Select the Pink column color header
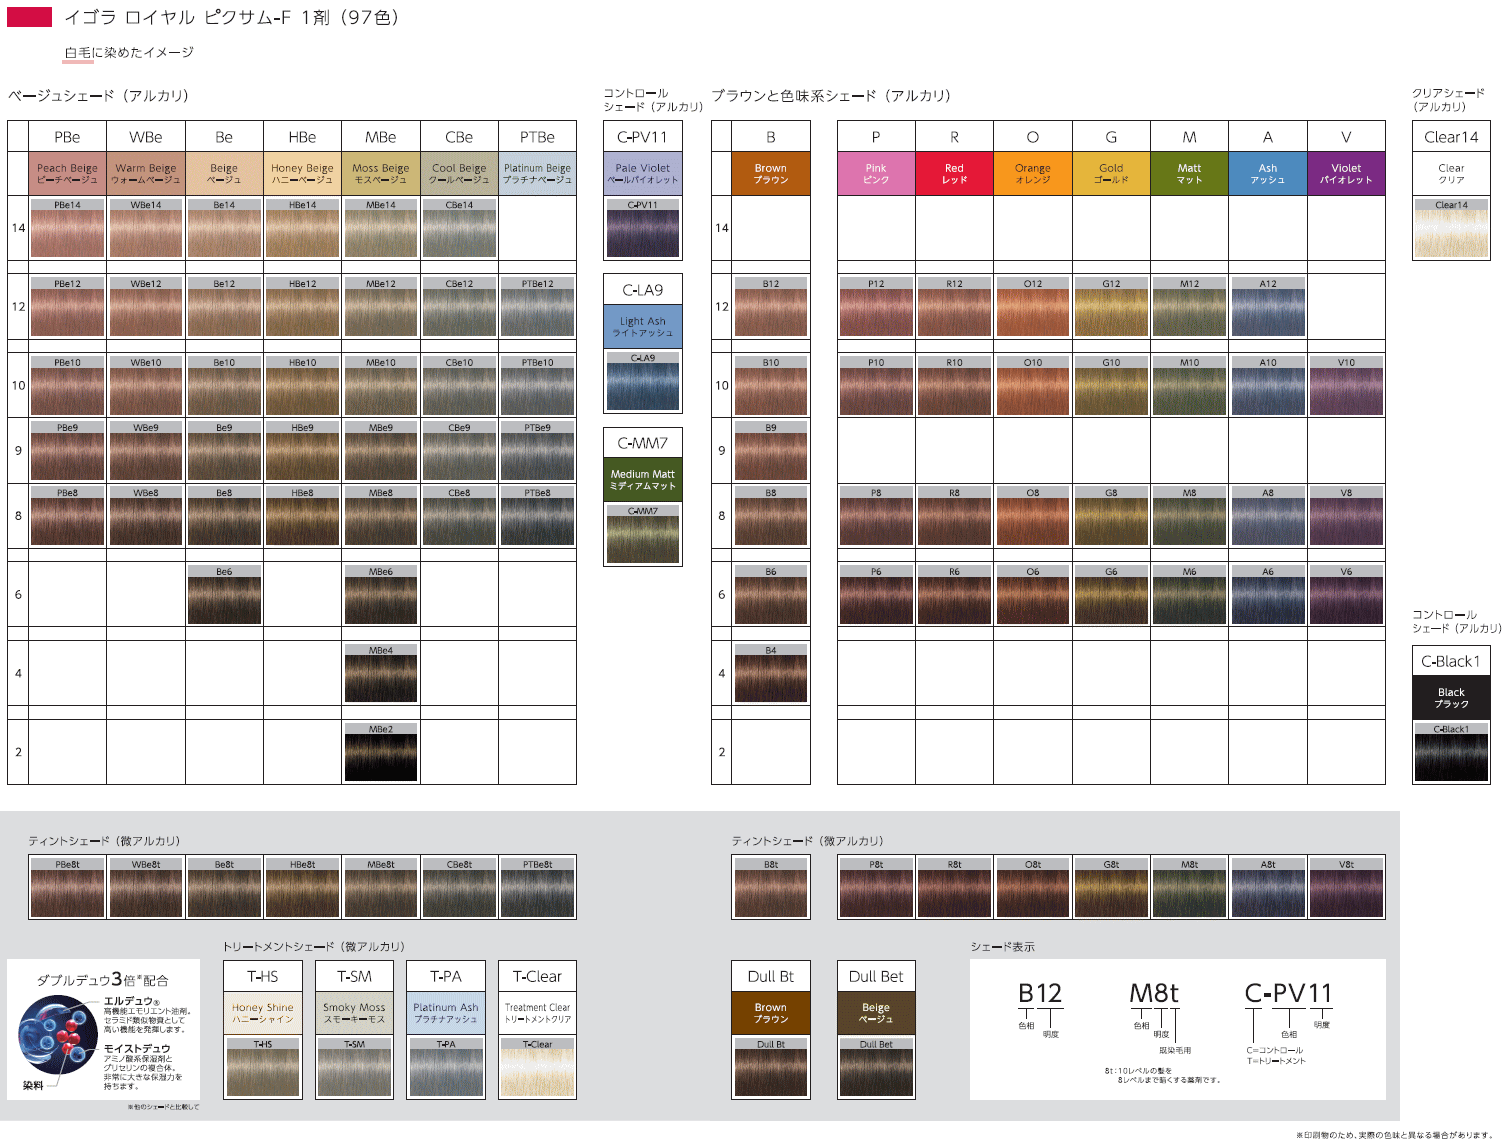Viewport: 1510px width, 1140px height. point(876,173)
